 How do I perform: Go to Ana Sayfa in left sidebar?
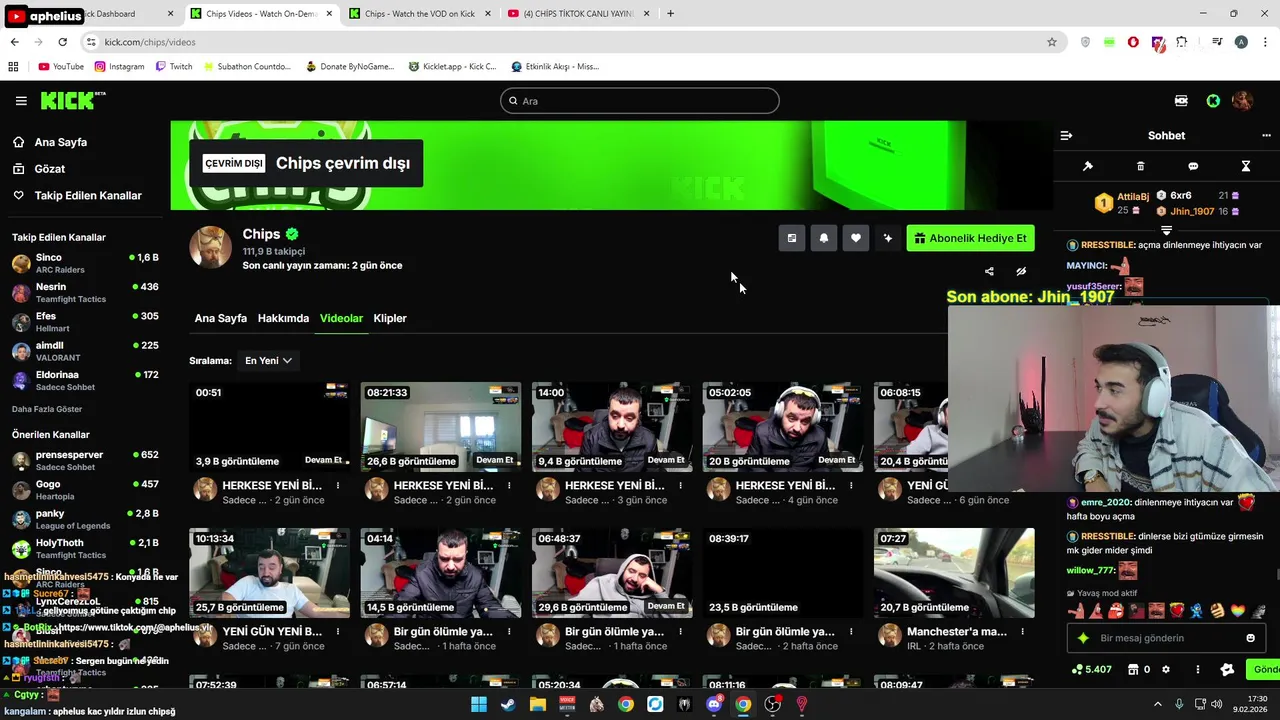click(61, 142)
